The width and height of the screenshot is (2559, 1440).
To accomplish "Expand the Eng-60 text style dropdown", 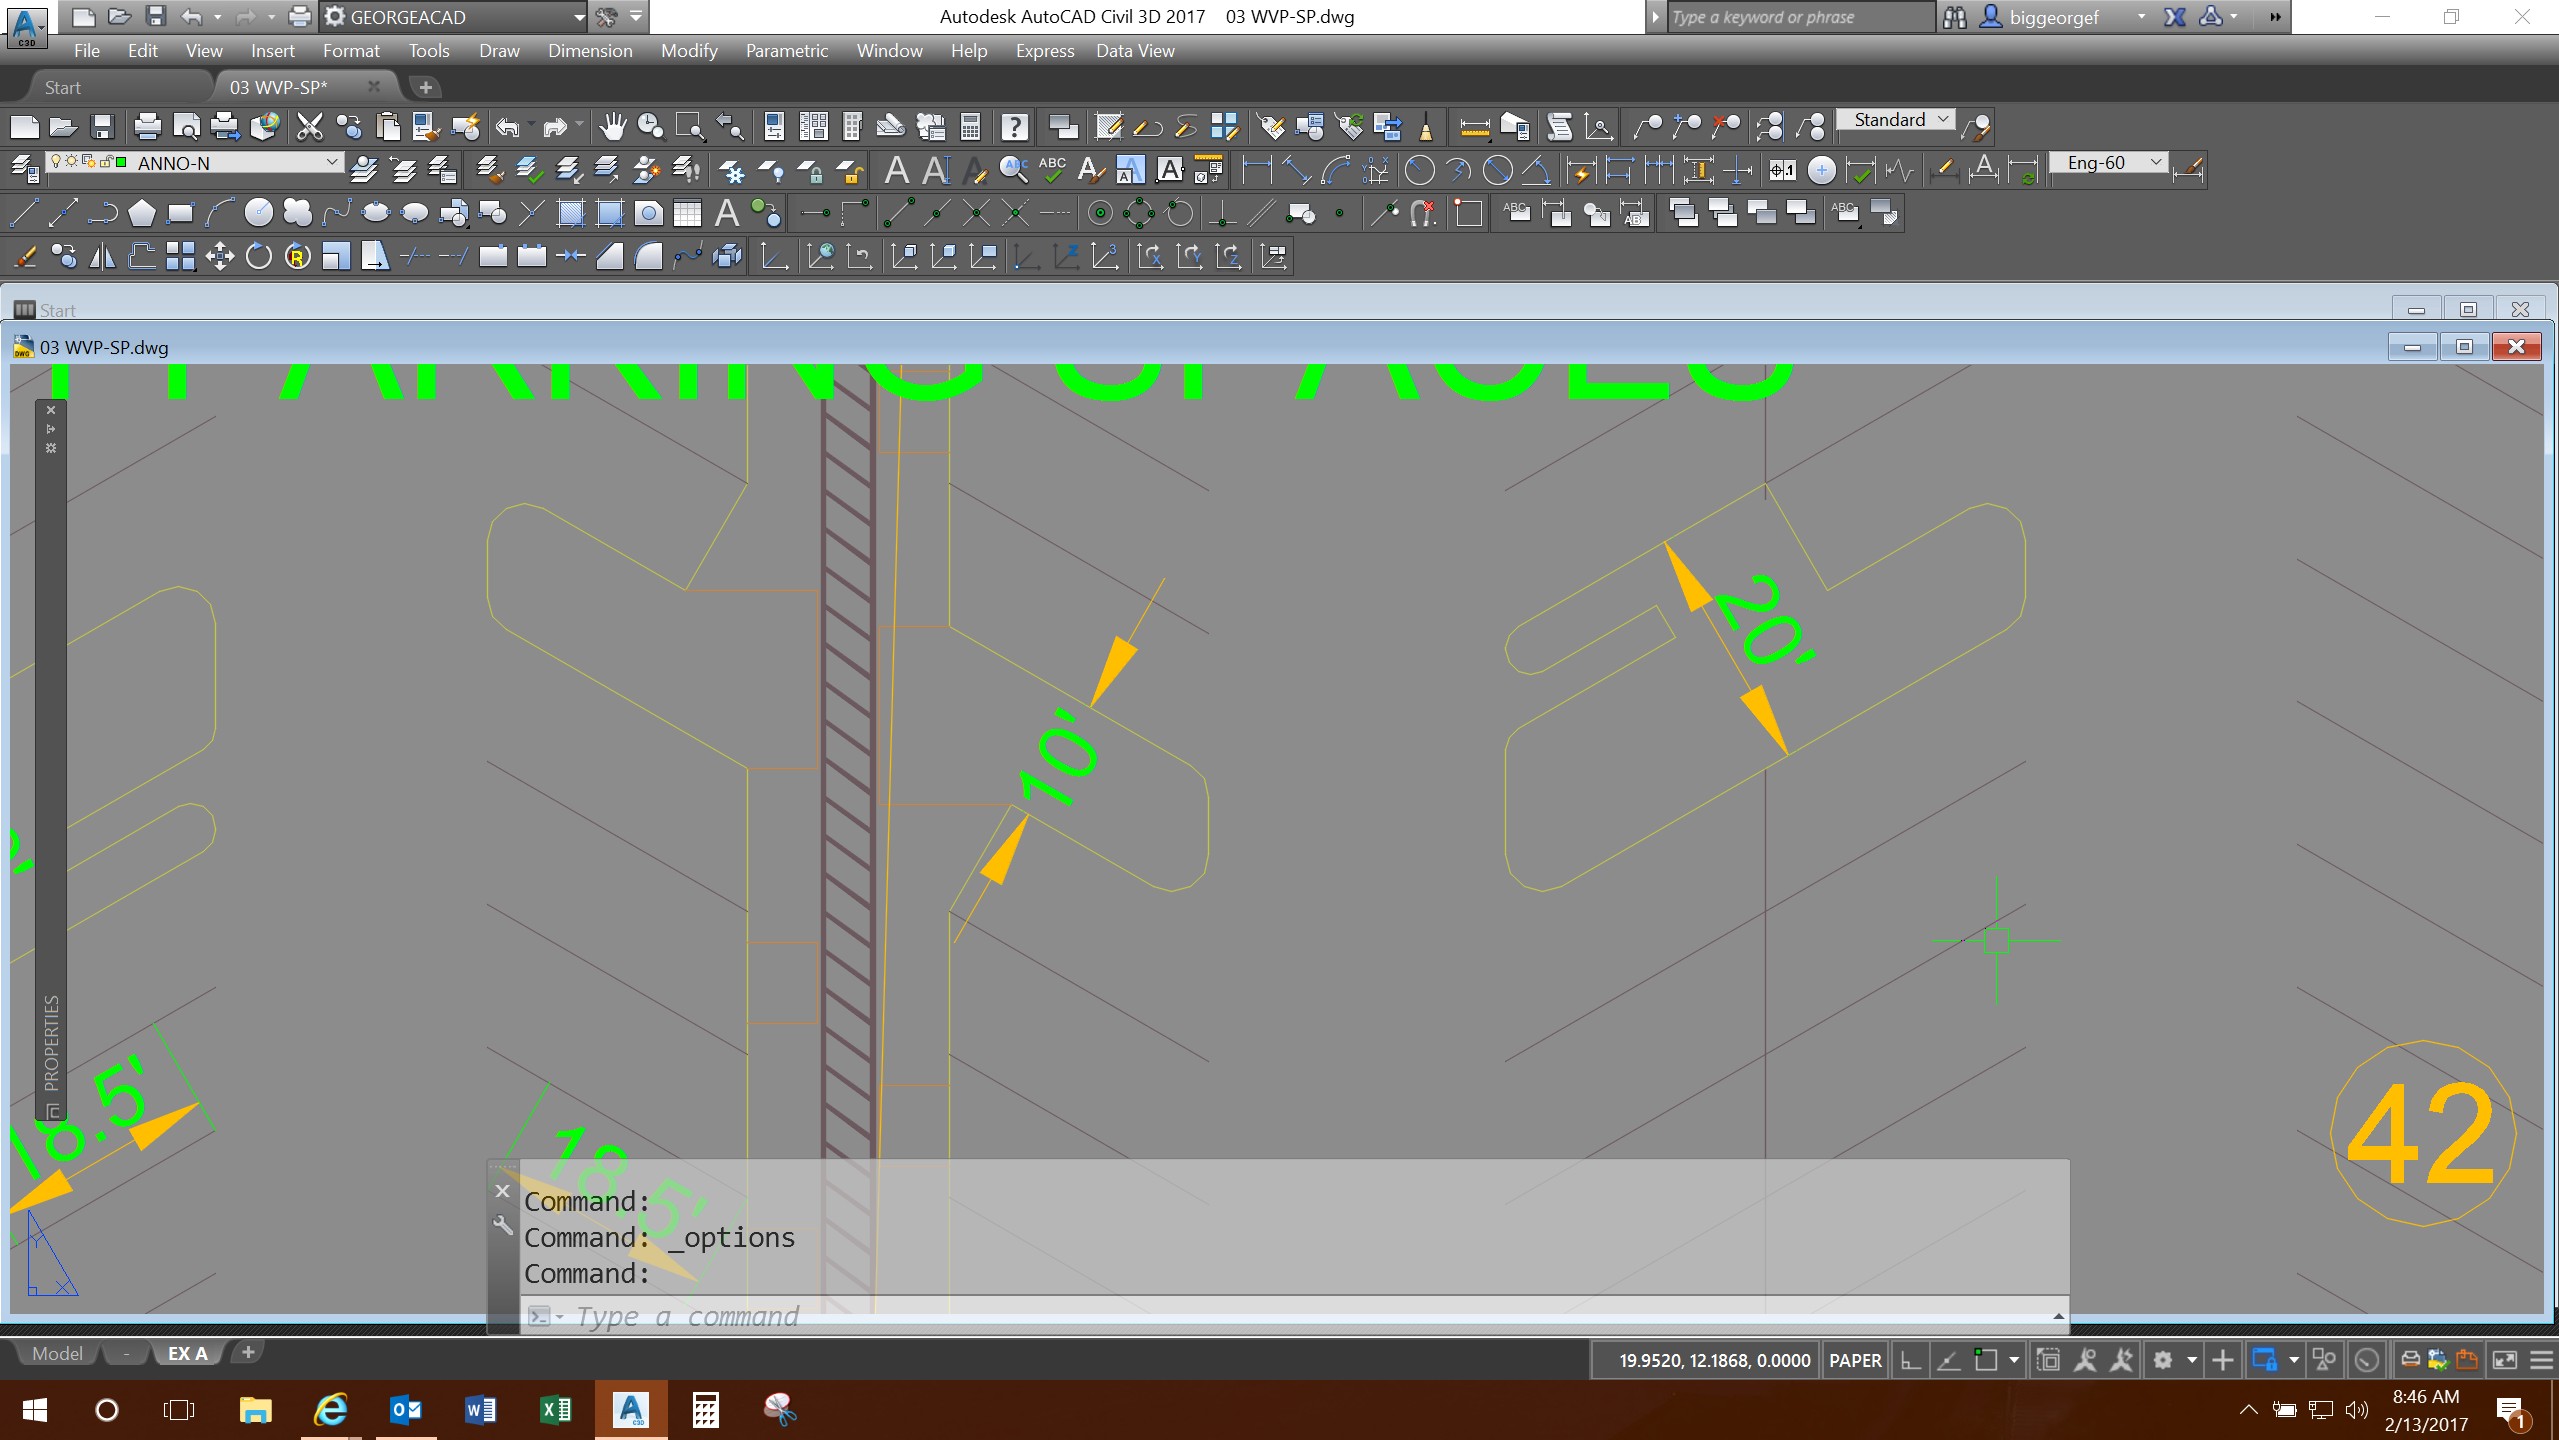I will [x=2156, y=161].
